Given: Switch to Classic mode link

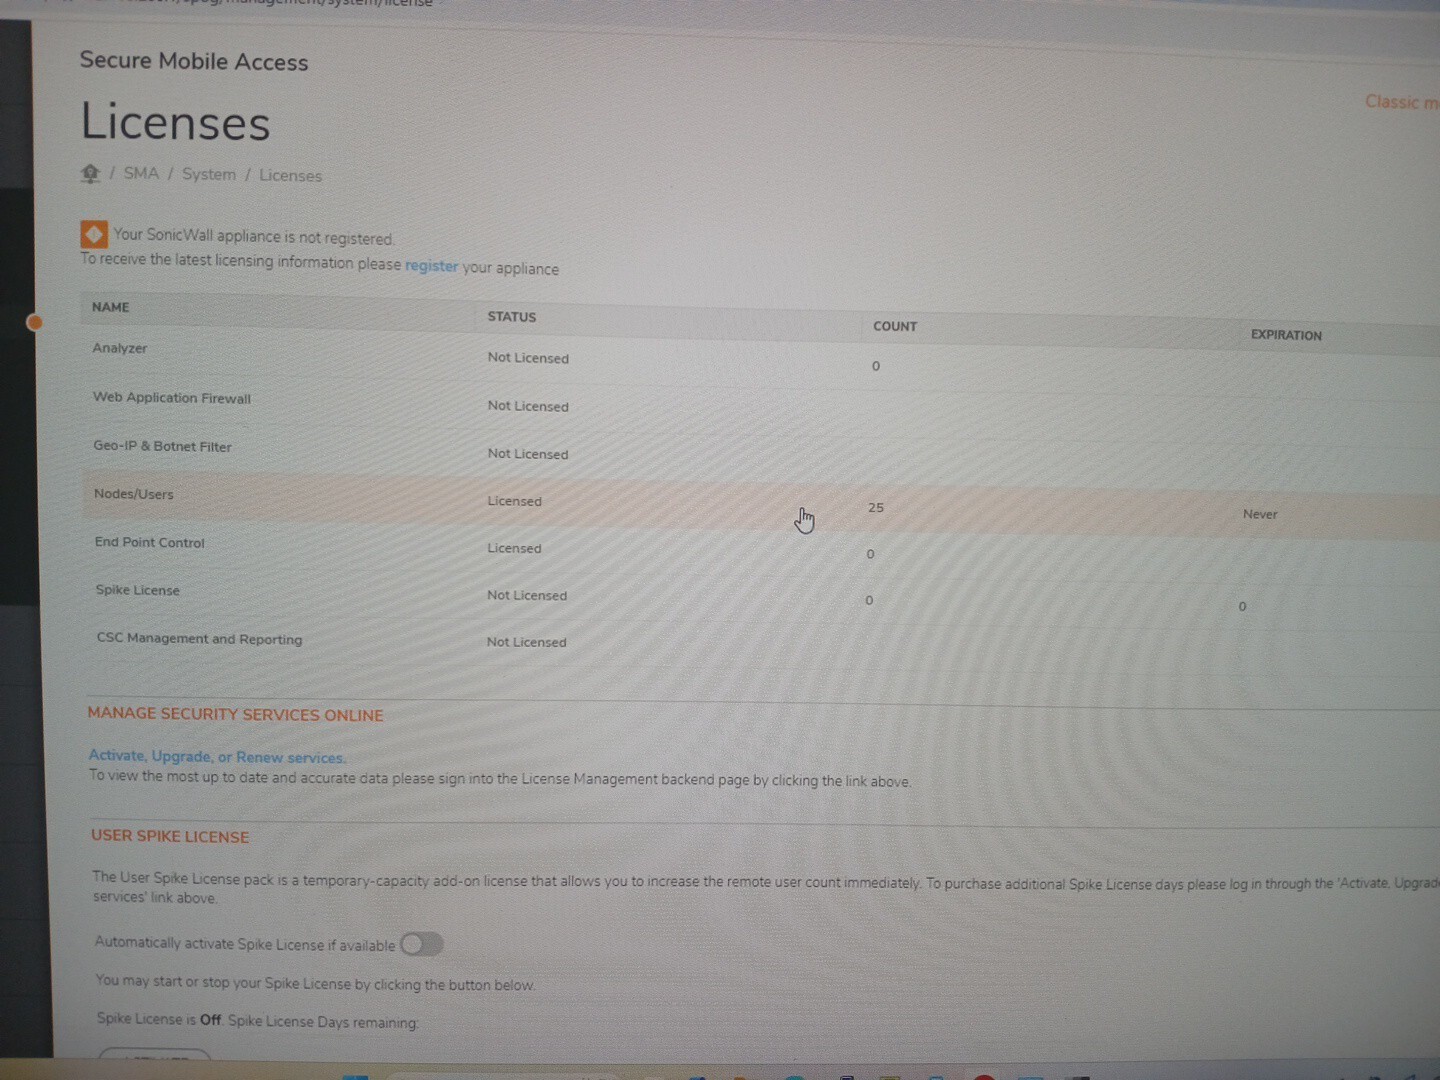Looking at the screenshot, I should (x=1402, y=102).
